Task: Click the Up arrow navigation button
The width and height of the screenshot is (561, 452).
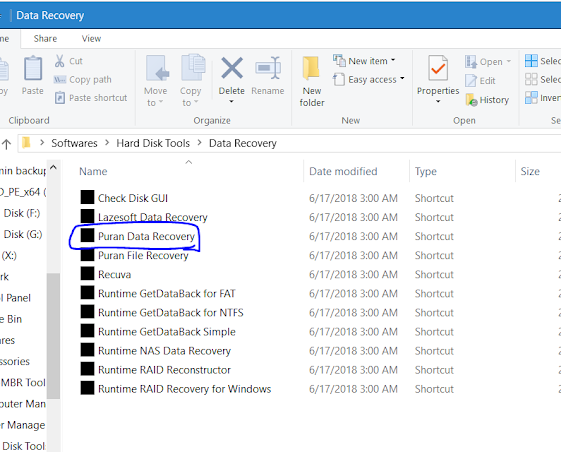Action: [6, 144]
